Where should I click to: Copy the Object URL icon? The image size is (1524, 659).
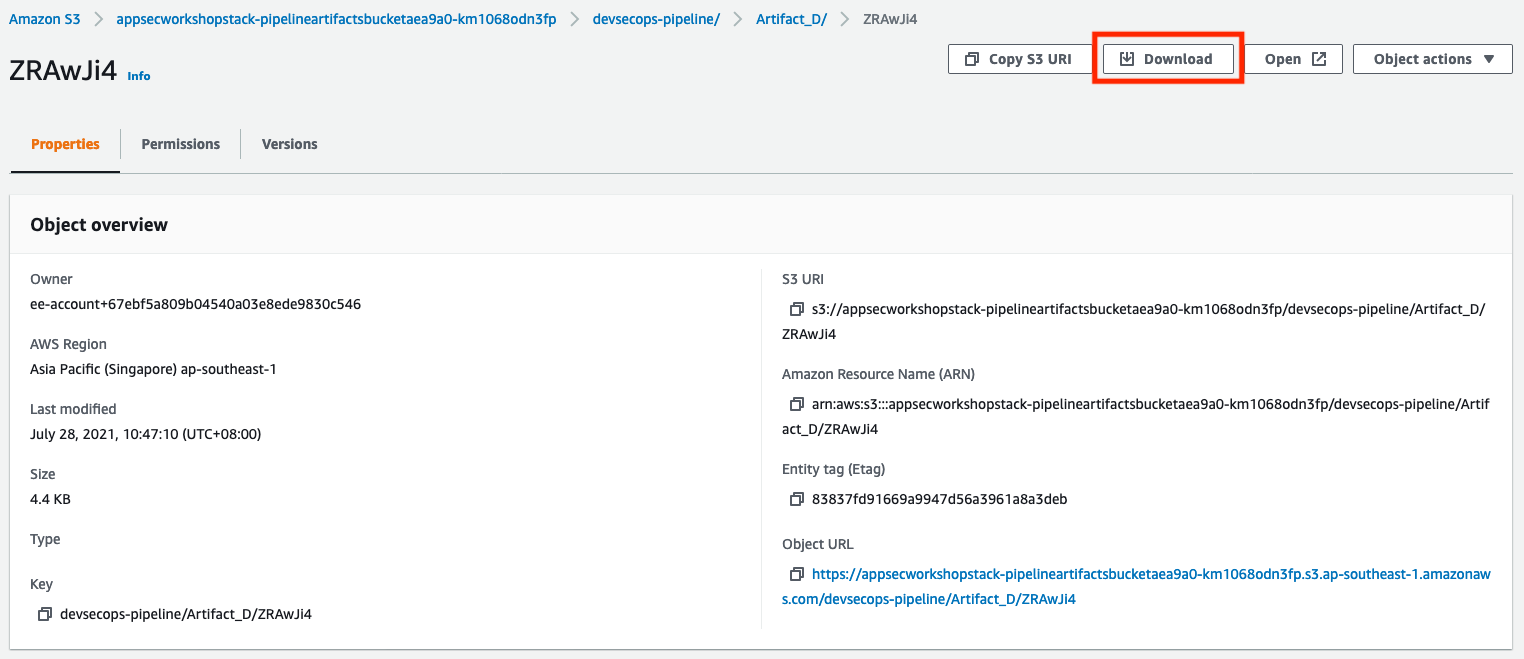797,574
